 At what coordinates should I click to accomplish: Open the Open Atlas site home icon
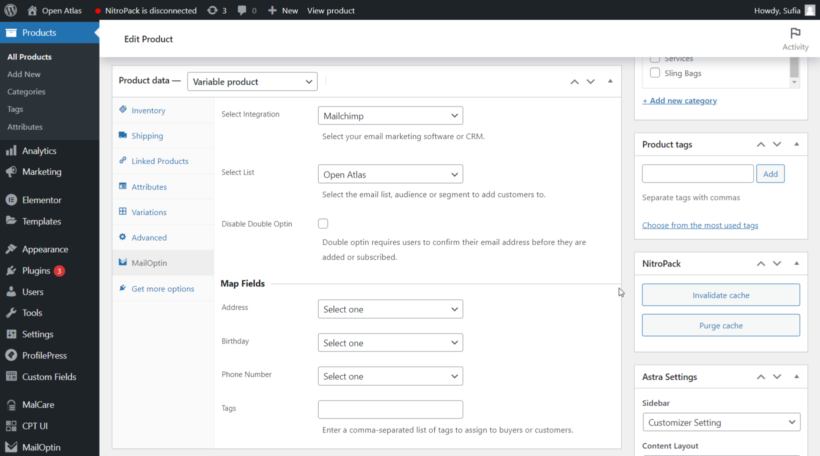tap(32, 10)
